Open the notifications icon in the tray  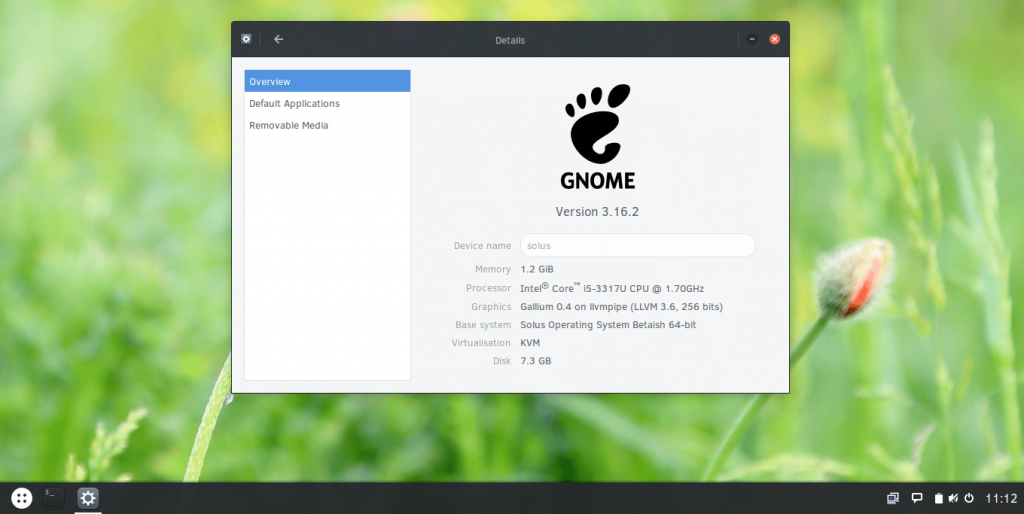[x=917, y=498]
